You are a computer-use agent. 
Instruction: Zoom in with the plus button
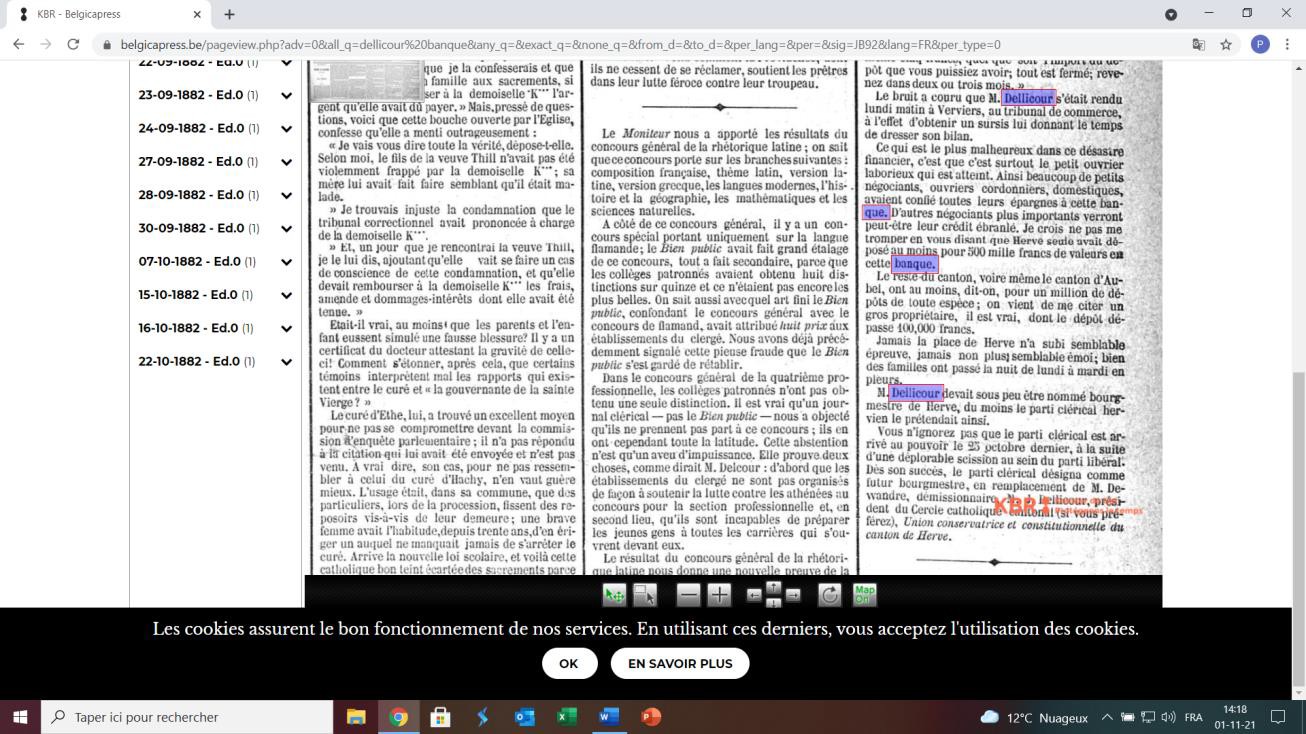click(719, 595)
